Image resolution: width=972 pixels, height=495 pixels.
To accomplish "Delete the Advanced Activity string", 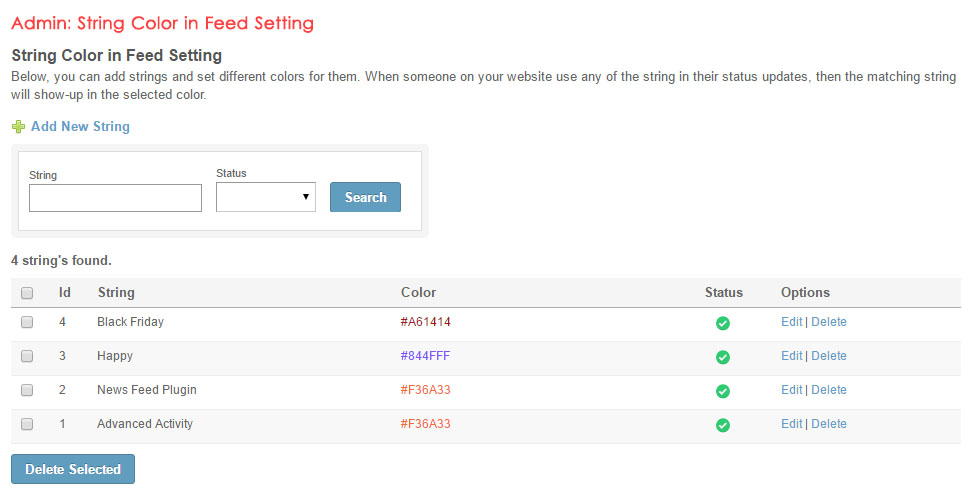I will coord(829,424).
